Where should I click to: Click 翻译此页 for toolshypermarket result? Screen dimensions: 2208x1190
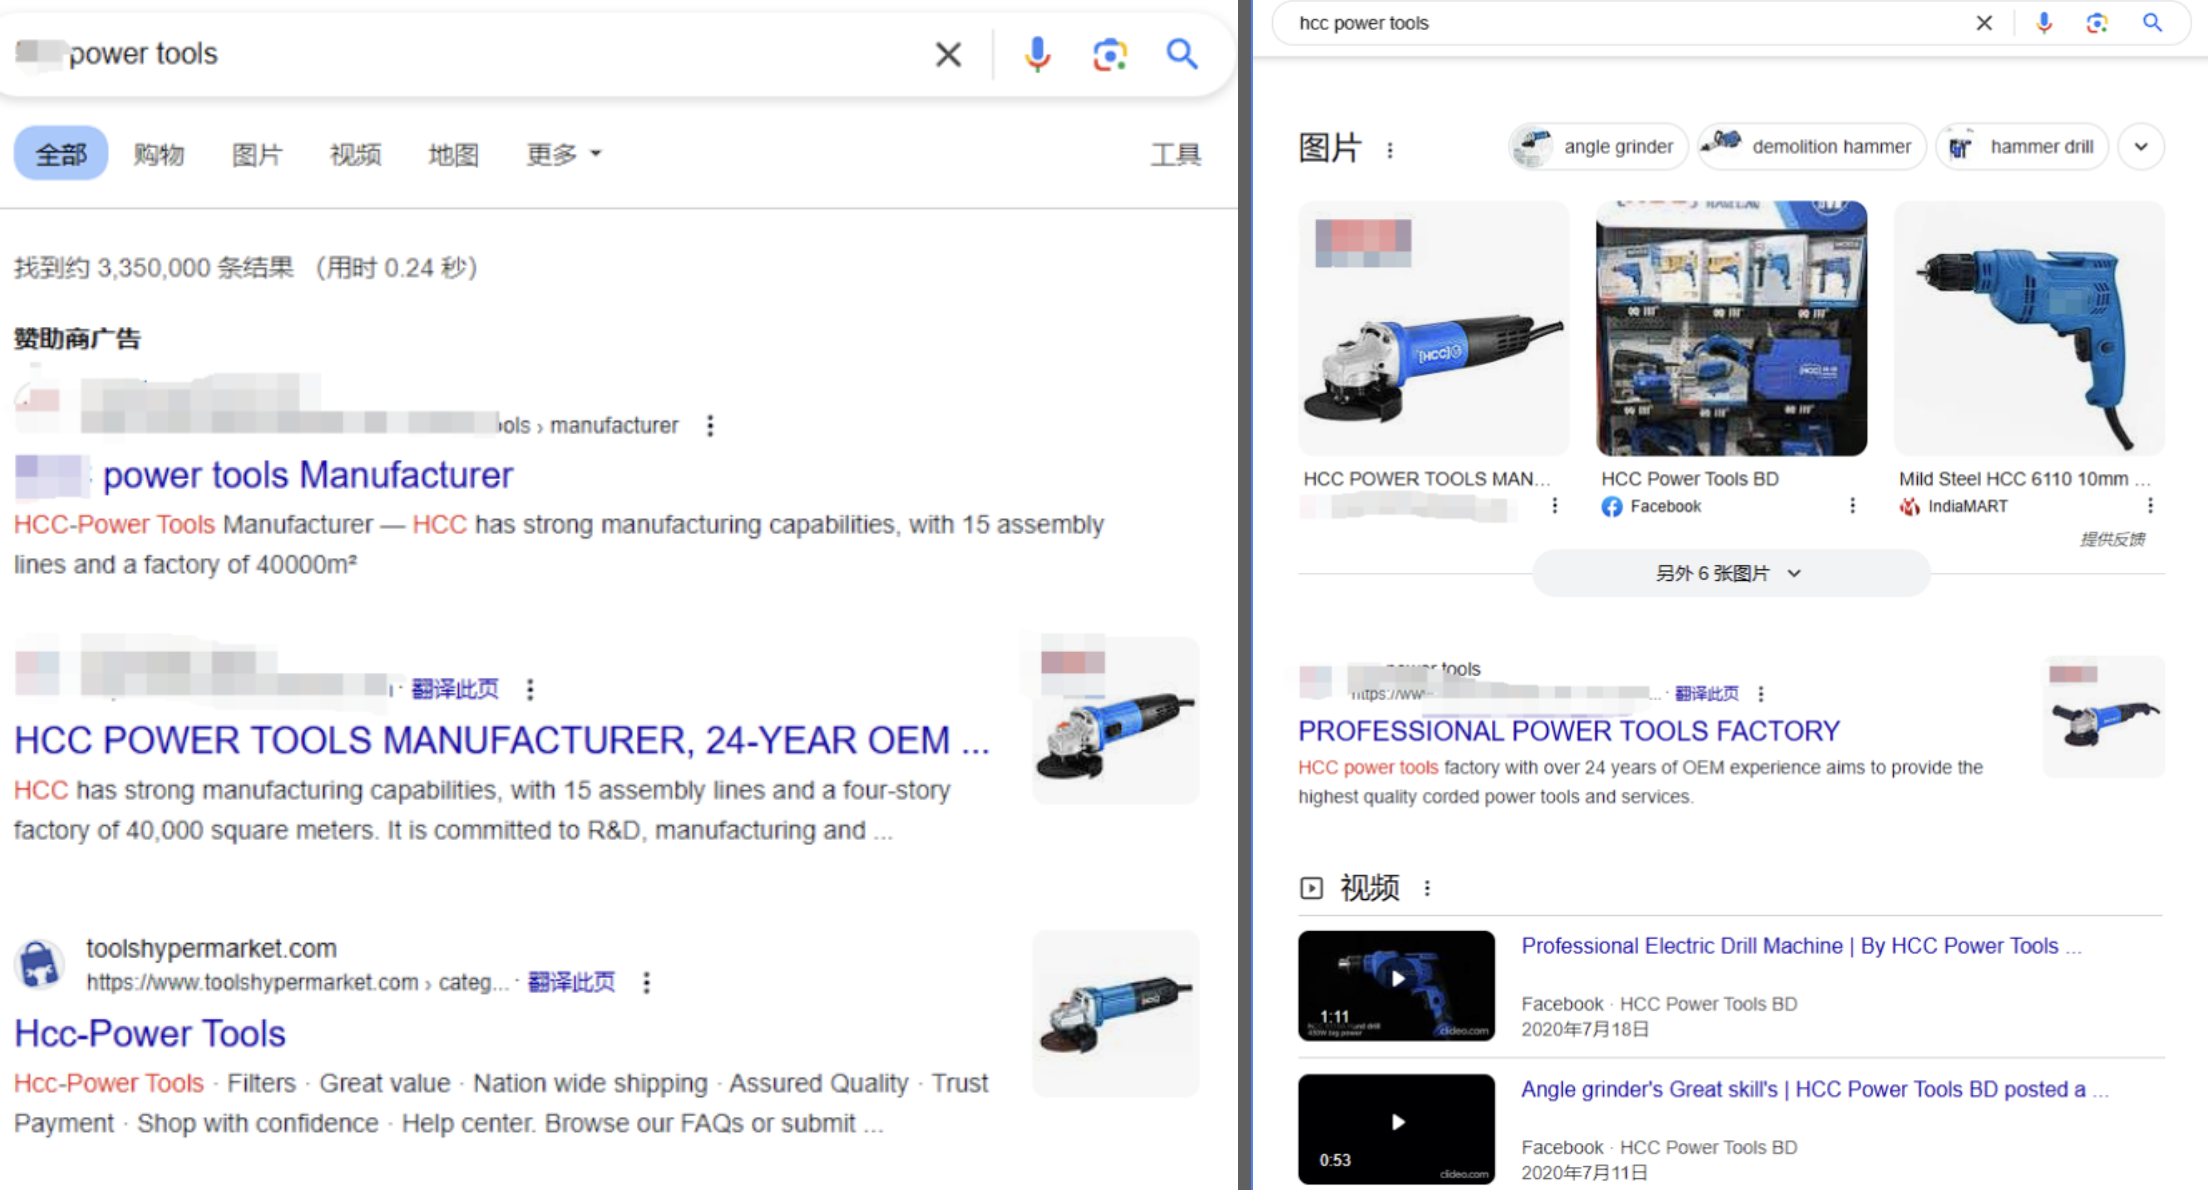[571, 983]
